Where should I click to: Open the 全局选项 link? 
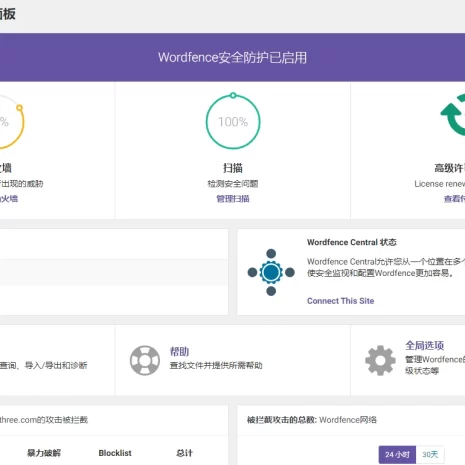pos(424,346)
